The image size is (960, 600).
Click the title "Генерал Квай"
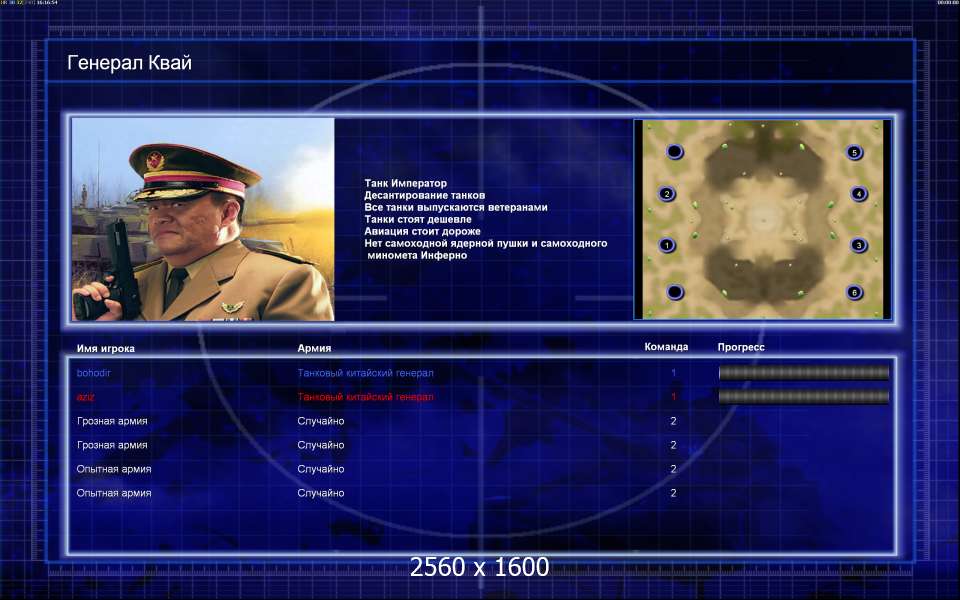(x=129, y=62)
